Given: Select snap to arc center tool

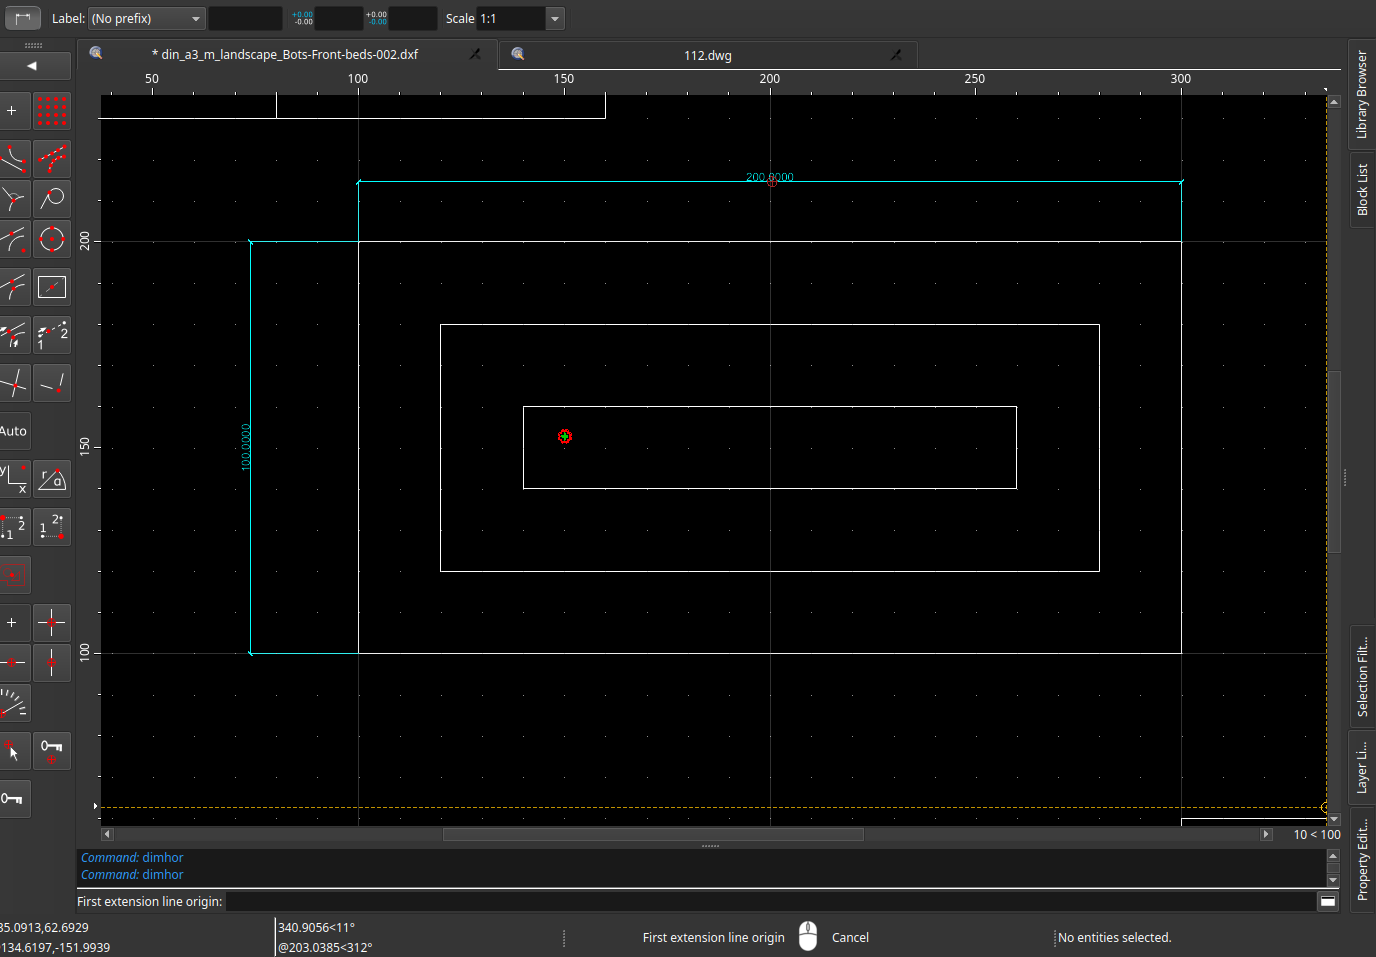Looking at the screenshot, I should 12,239.
